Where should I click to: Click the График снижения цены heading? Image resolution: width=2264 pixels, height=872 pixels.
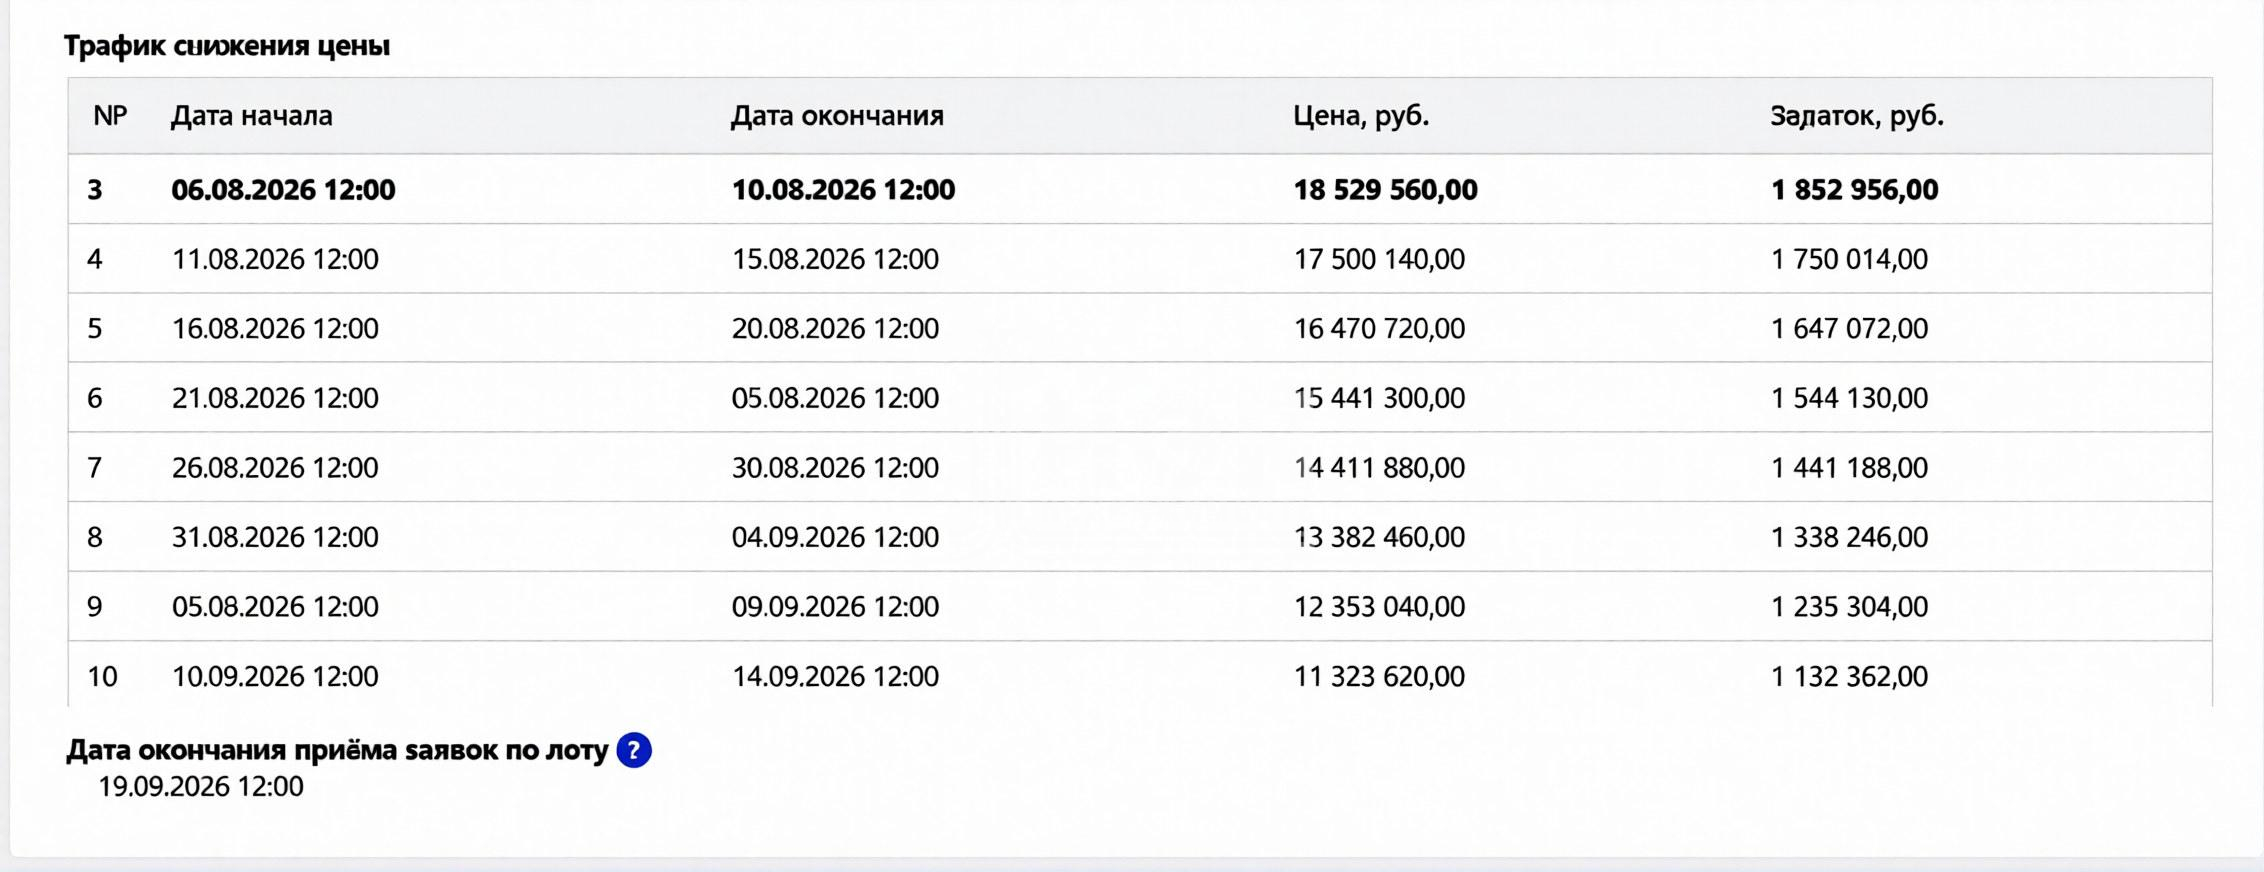click(x=227, y=46)
